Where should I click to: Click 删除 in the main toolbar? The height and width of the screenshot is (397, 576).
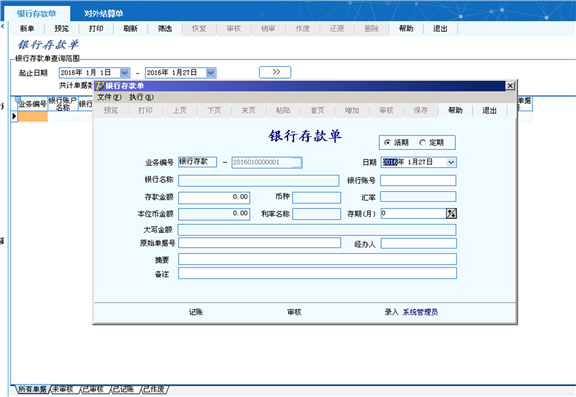[372, 29]
